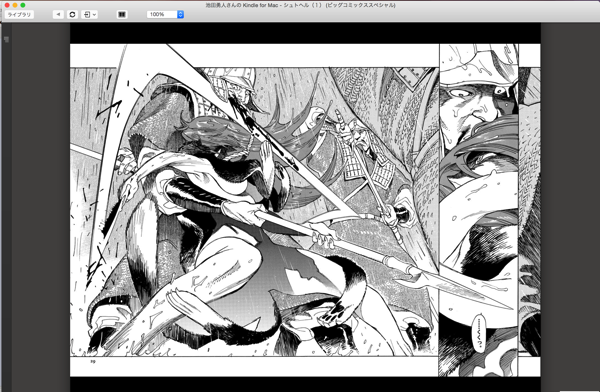Click the Kindle for Mac window title

(x=300, y=5)
